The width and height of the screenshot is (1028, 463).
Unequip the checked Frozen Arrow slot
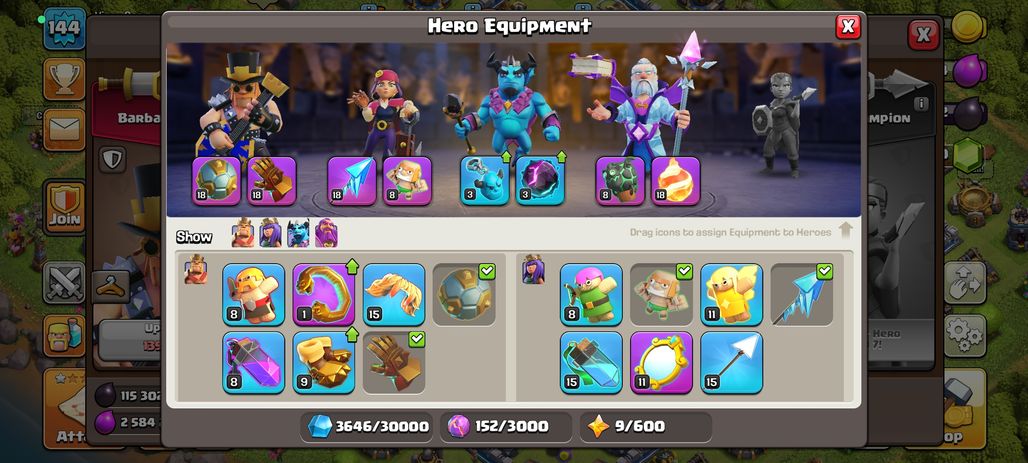[x=802, y=294]
